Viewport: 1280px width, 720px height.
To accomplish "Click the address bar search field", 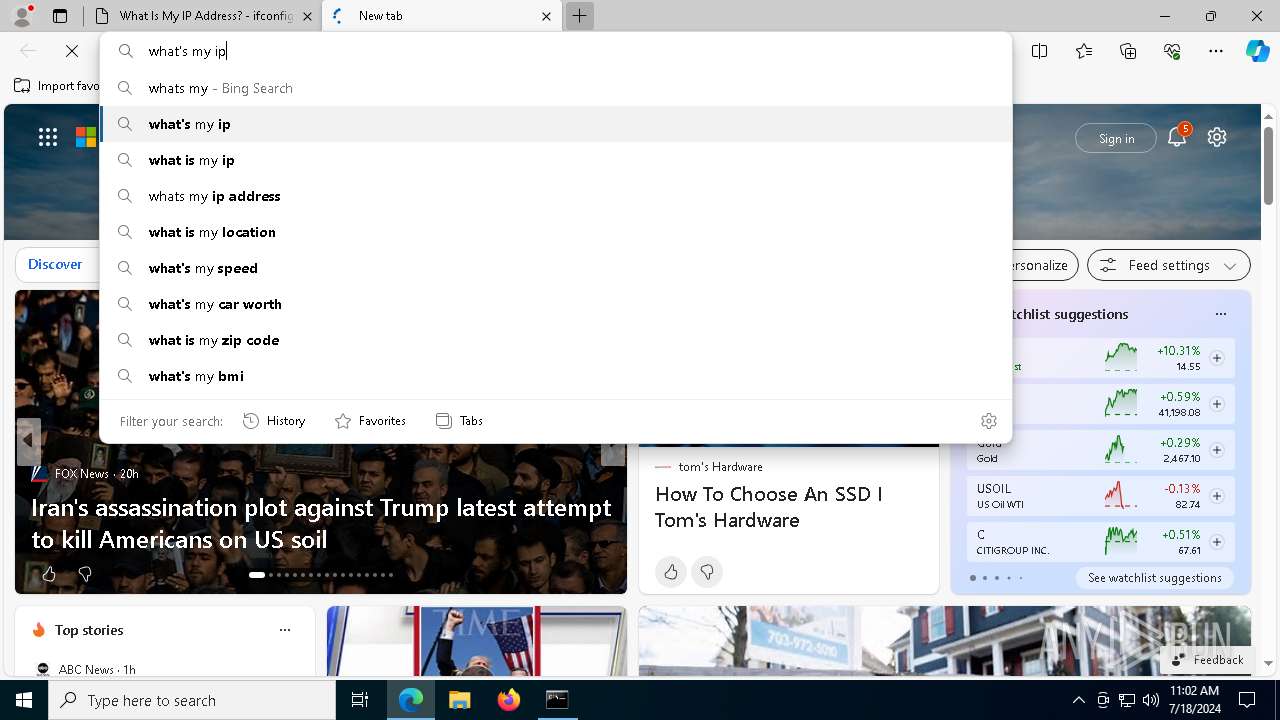I will 556,51.
